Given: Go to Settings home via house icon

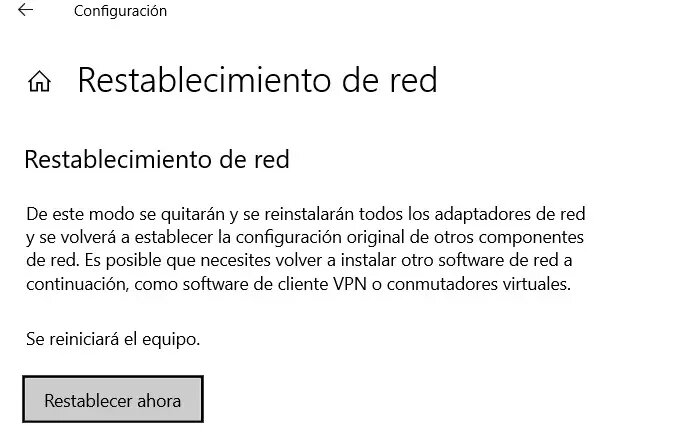Looking at the screenshot, I should point(40,81).
